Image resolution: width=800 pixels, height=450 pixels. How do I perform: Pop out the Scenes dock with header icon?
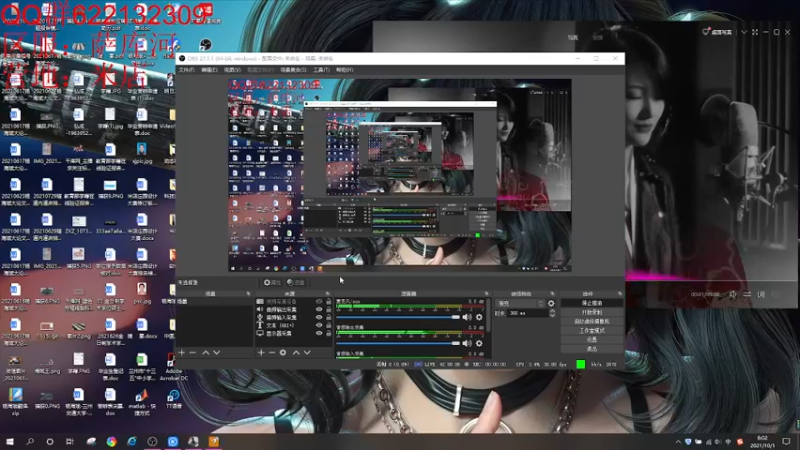click(248, 294)
